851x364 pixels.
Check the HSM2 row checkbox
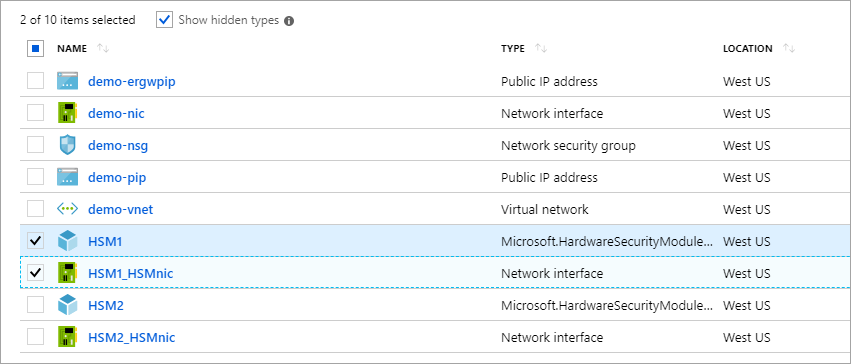point(35,305)
